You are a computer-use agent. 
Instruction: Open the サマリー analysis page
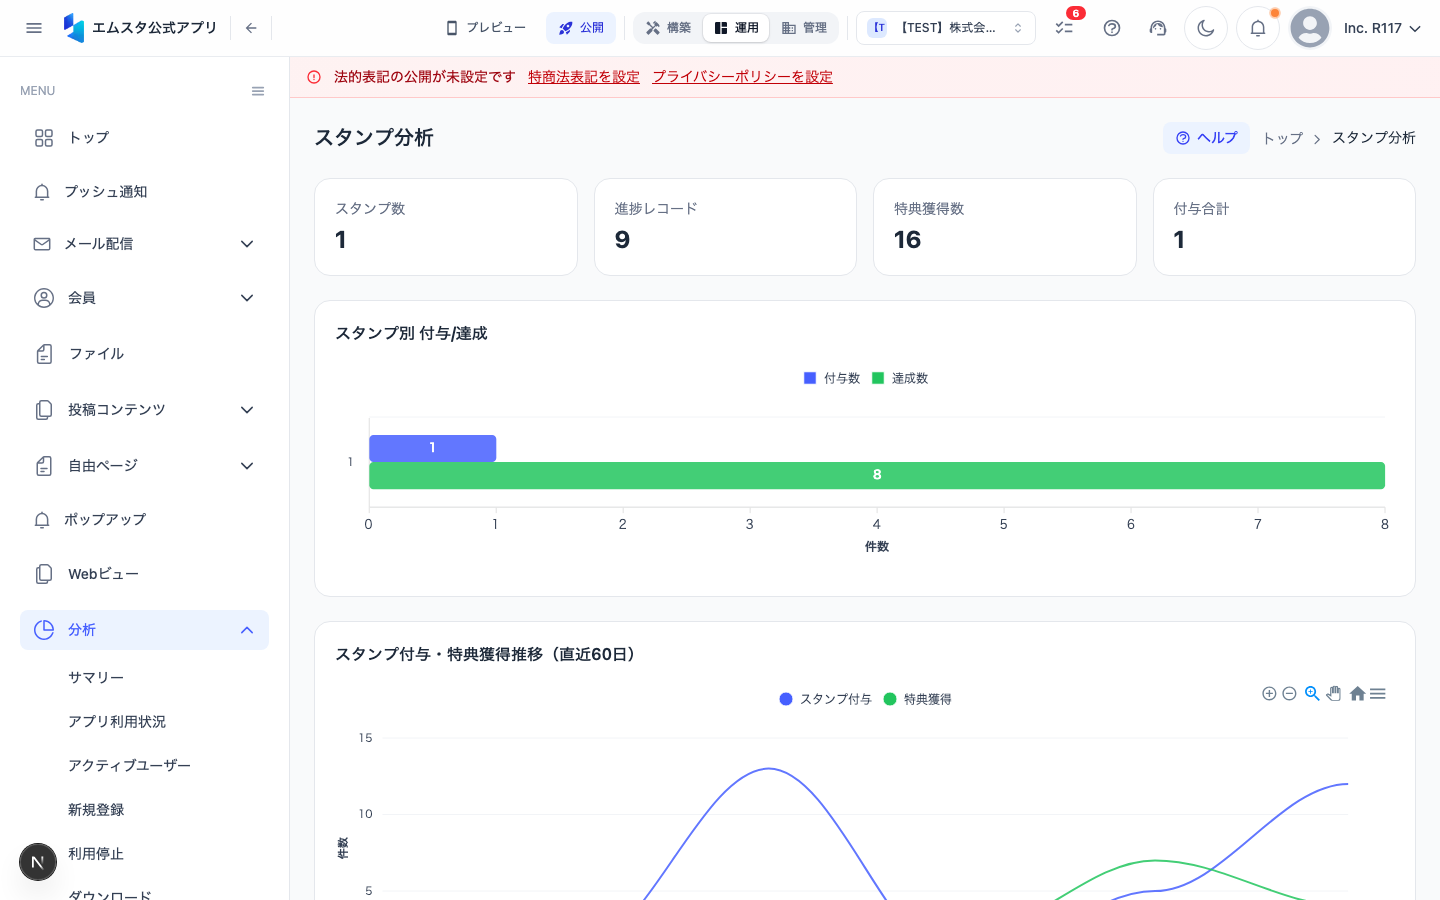(96, 678)
